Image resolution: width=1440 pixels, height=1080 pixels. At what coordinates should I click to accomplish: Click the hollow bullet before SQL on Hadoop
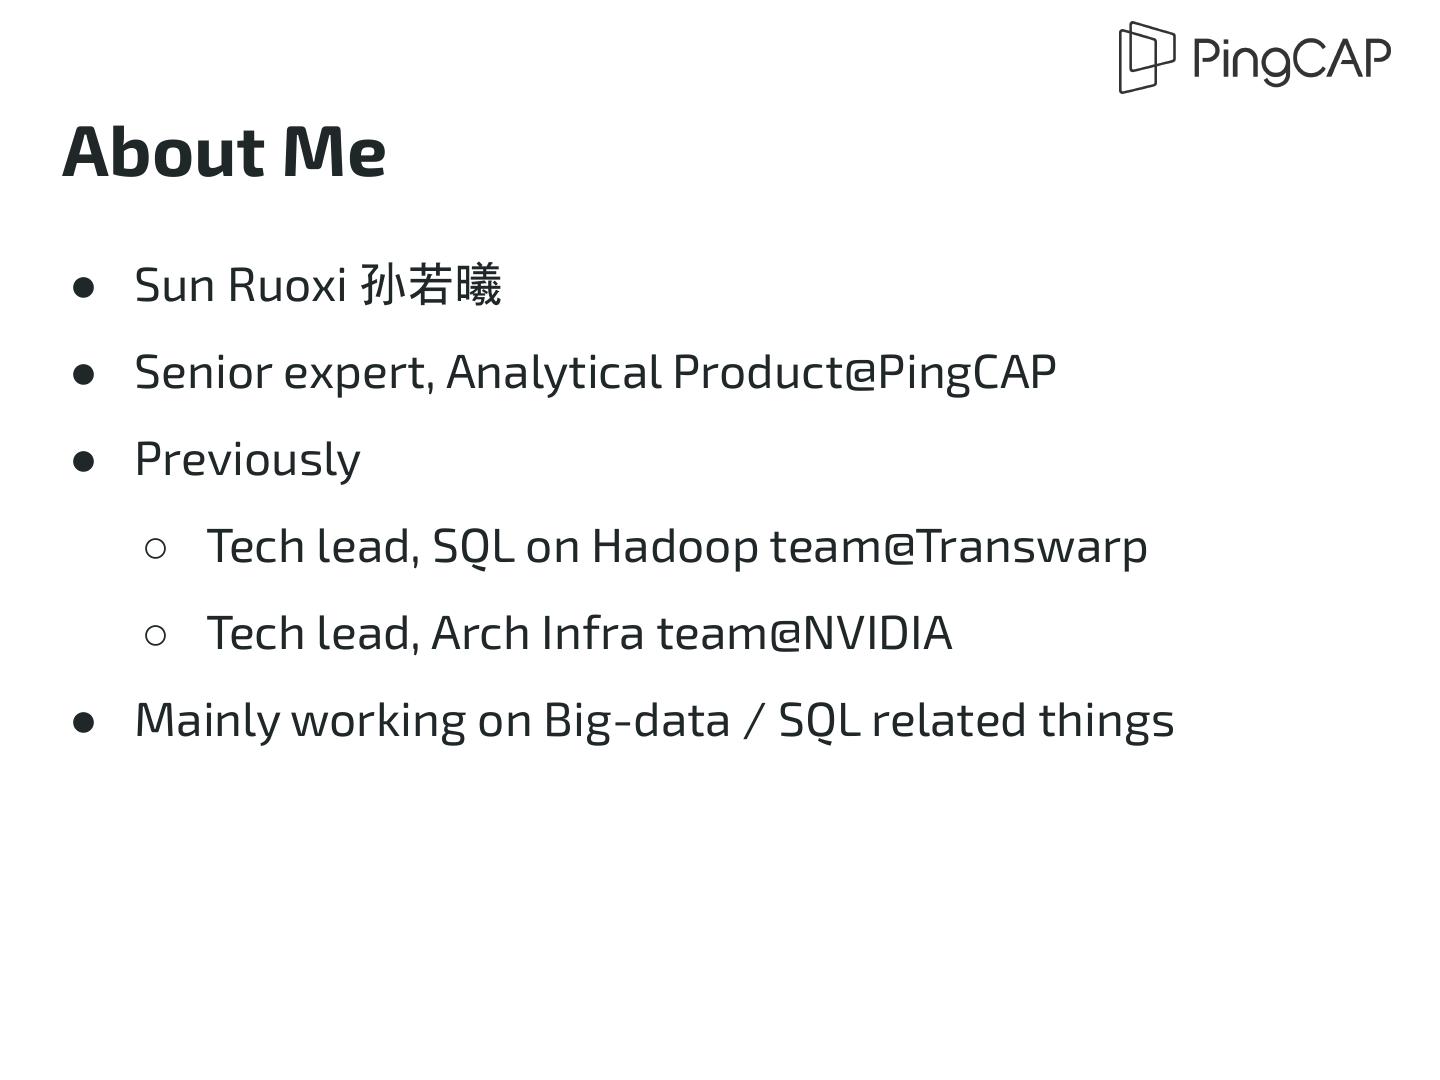pos(156,548)
